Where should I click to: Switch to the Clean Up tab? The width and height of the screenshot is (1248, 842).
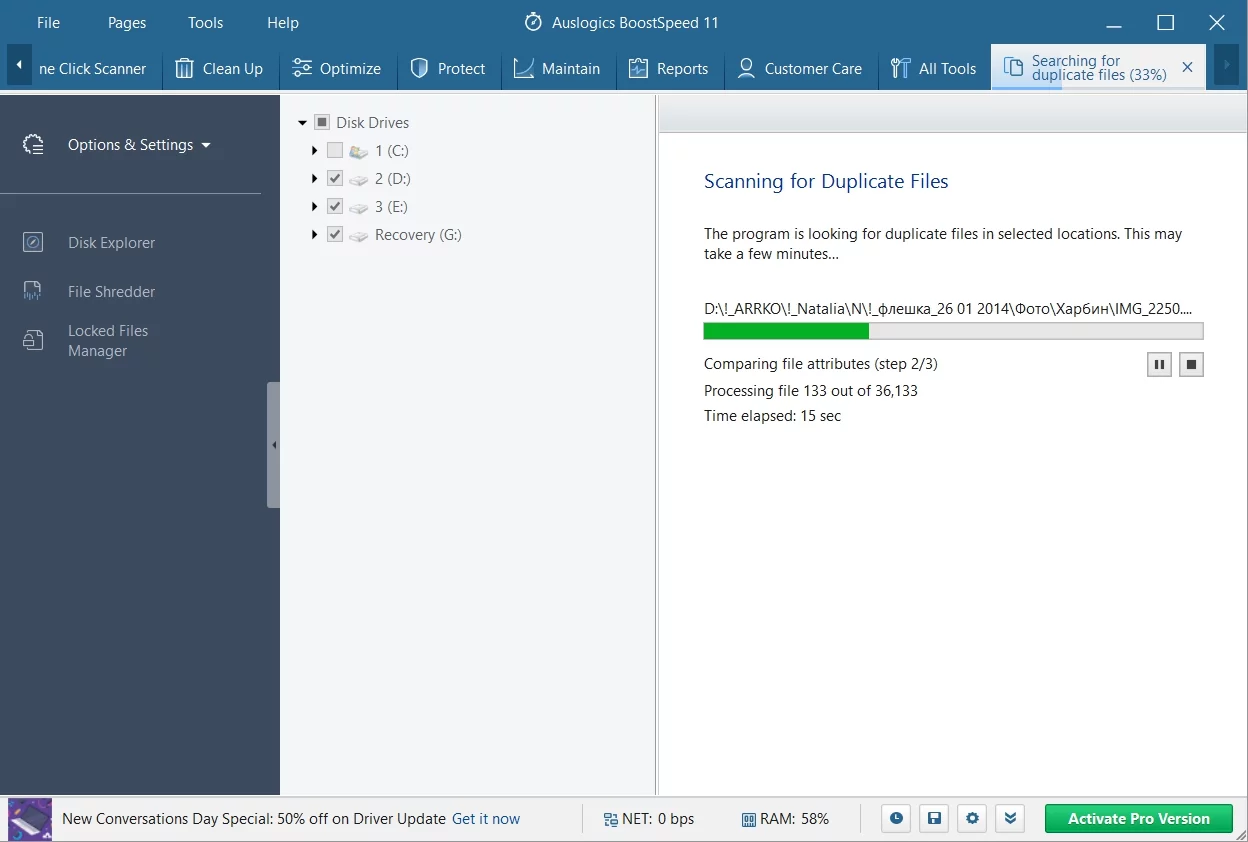click(x=220, y=69)
